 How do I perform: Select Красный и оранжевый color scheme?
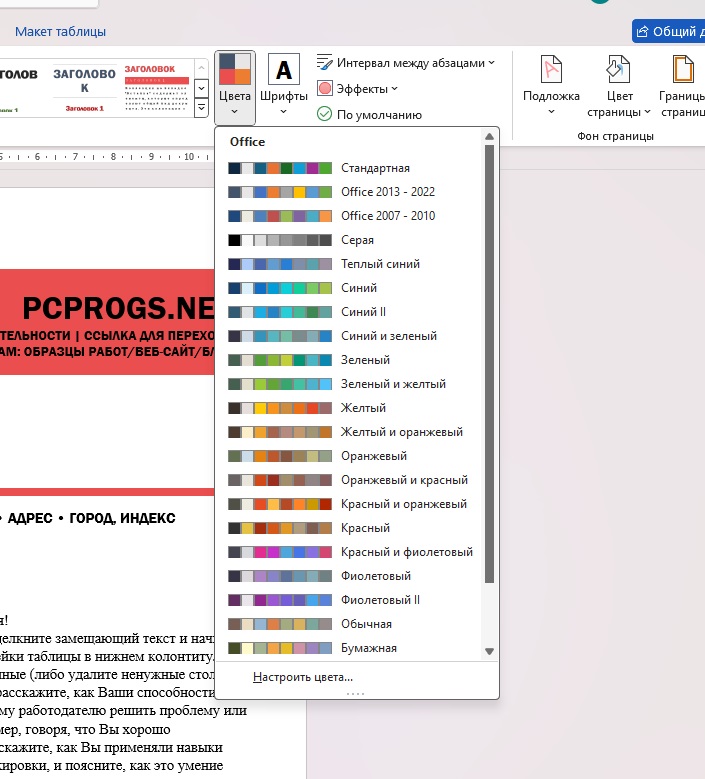pyautogui.click(x=348, y=504)
